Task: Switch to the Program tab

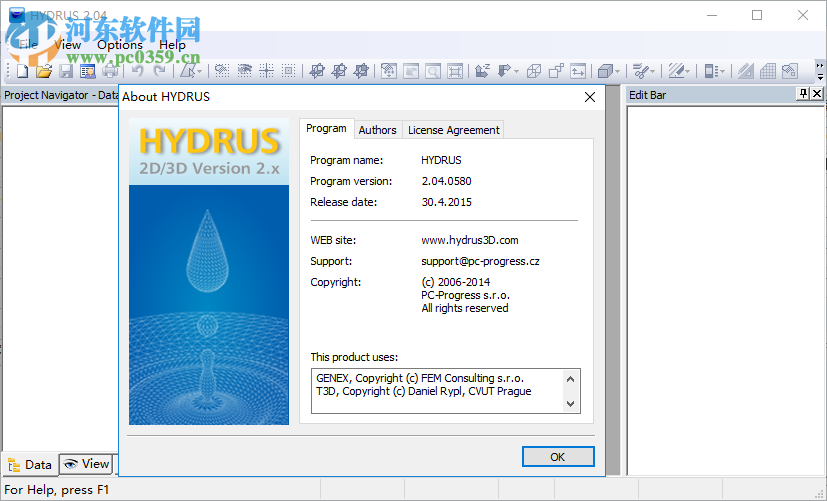Action: pyautogui.click(x=326, y=128)
